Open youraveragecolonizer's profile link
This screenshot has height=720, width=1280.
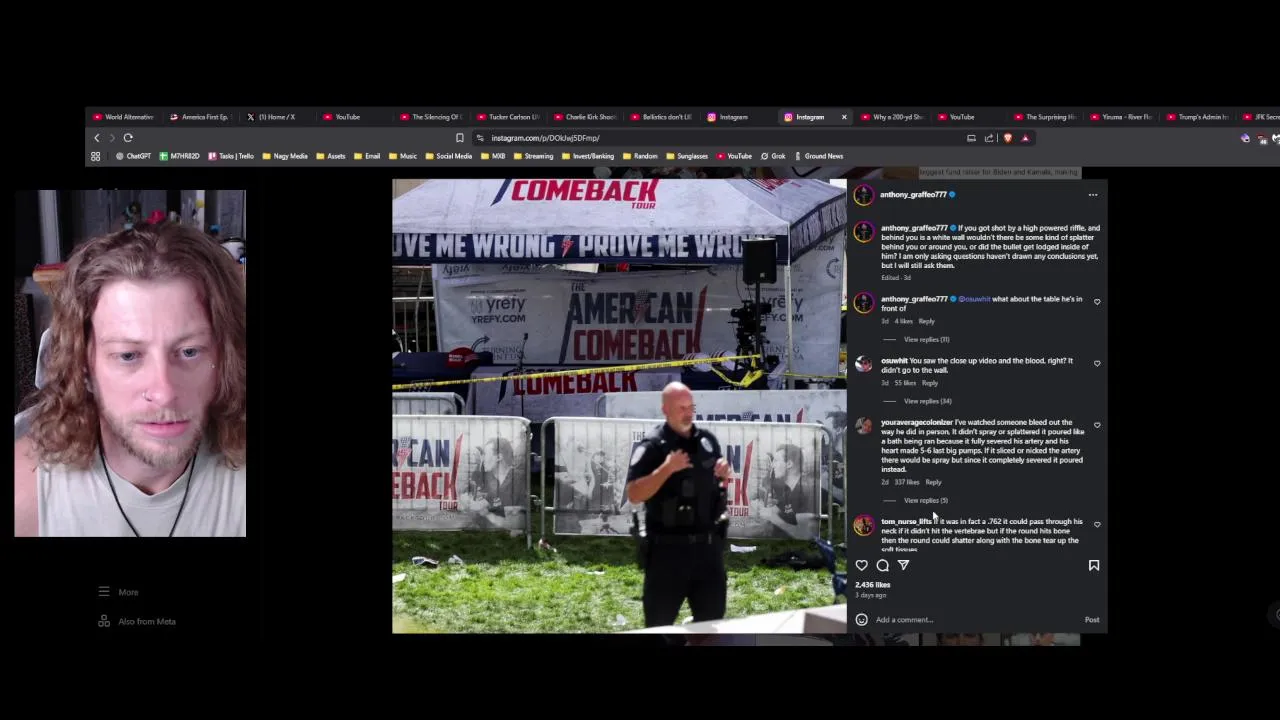pyautogui.click(x=916, y=422)
